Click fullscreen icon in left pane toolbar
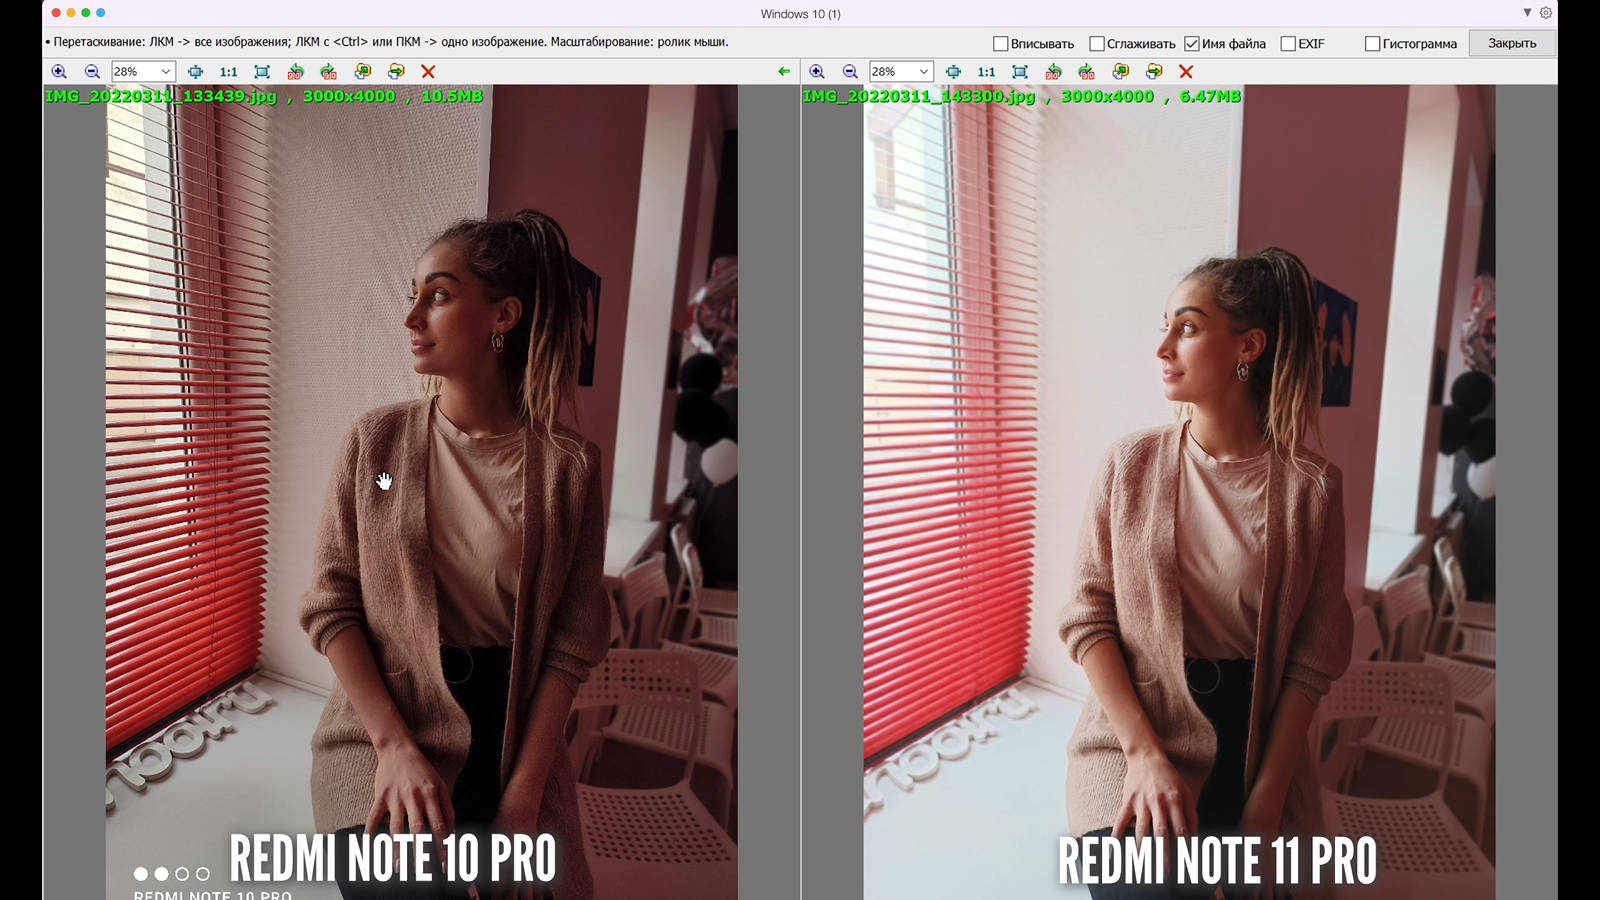Screen dimensions: 1600x900 (x=262, y=72)
